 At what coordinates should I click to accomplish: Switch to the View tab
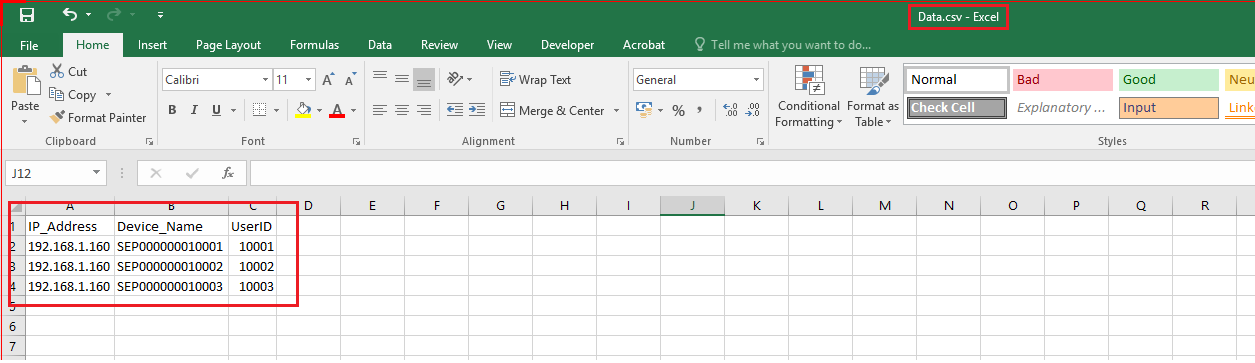tap(499, 45)
